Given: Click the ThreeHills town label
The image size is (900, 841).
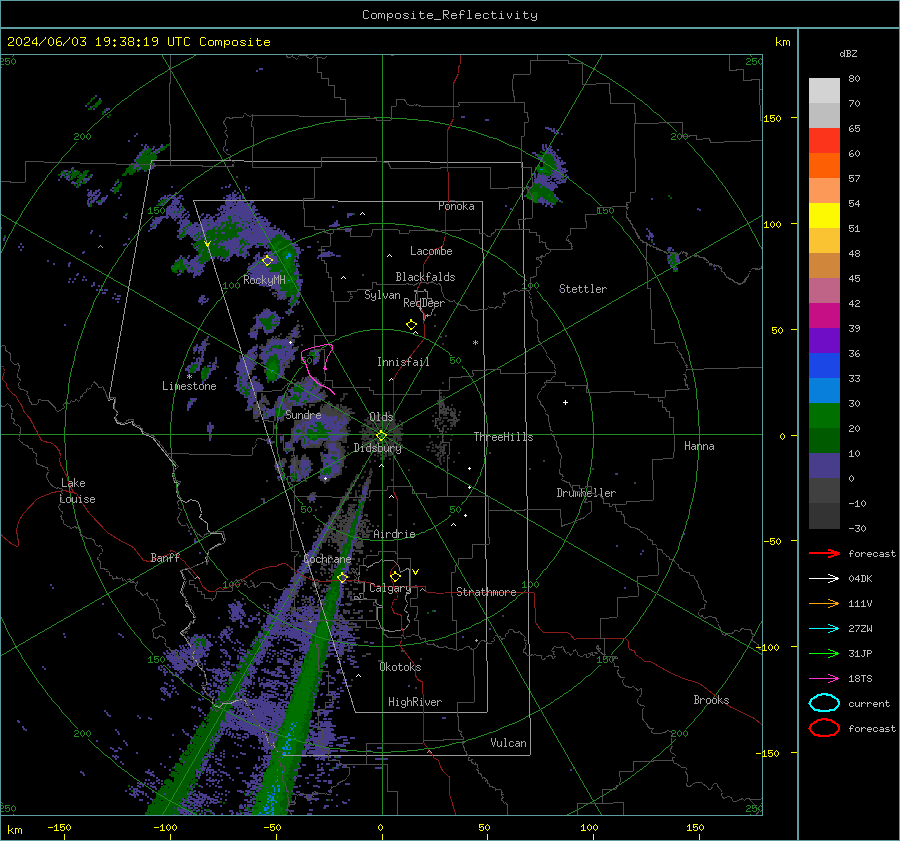Looking at the screenshot, I should 503,437.
